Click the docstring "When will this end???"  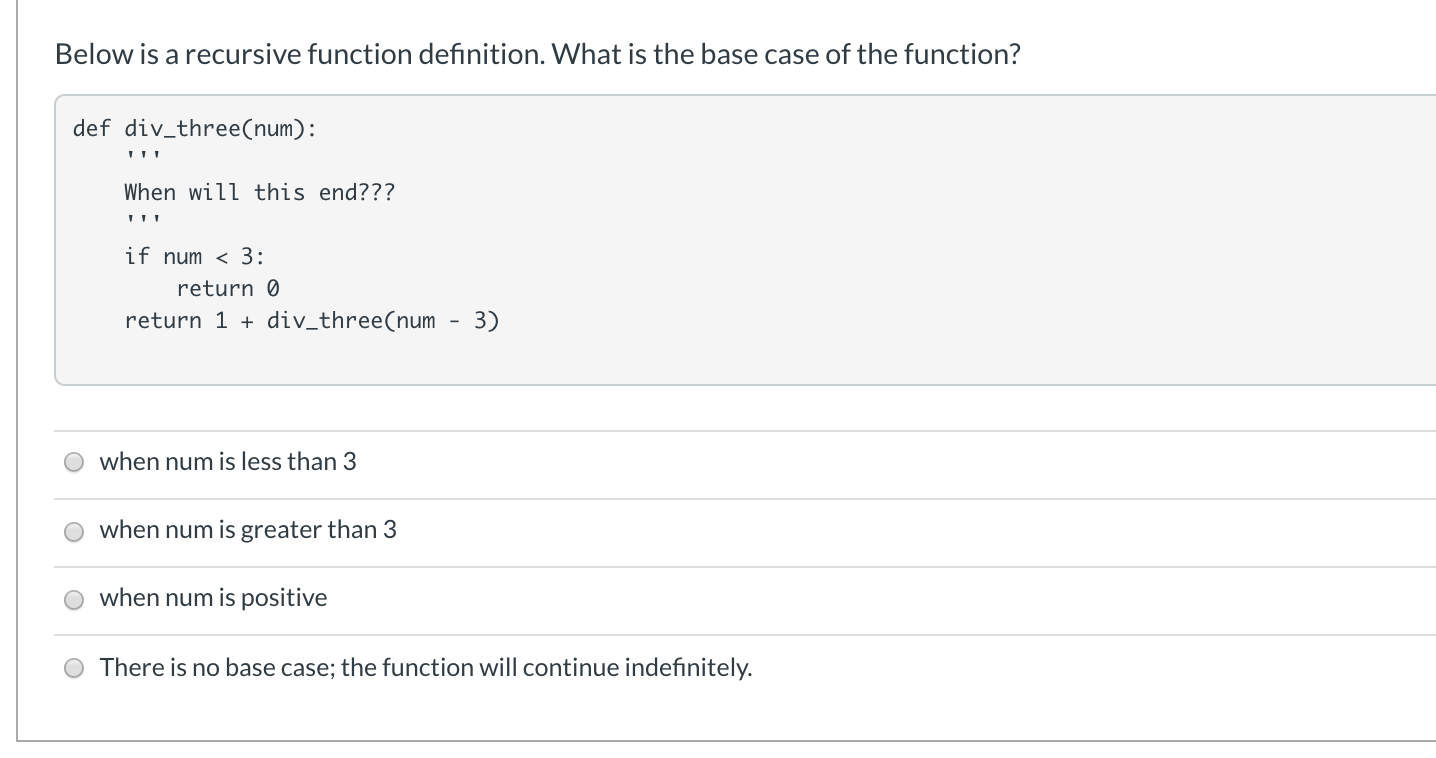[x=260, y=192]
